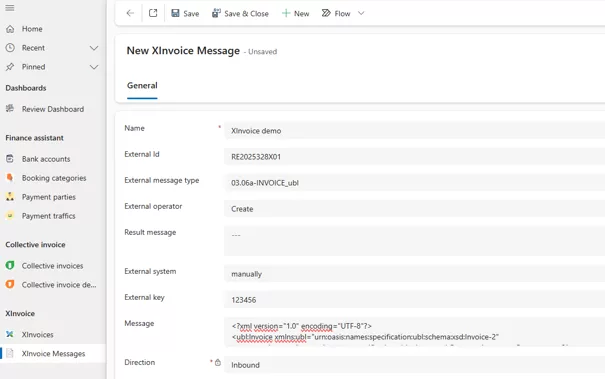Screen dimensions: 605x379
Task: Click the Home icon in sidebar
Action: click(10, 29)
